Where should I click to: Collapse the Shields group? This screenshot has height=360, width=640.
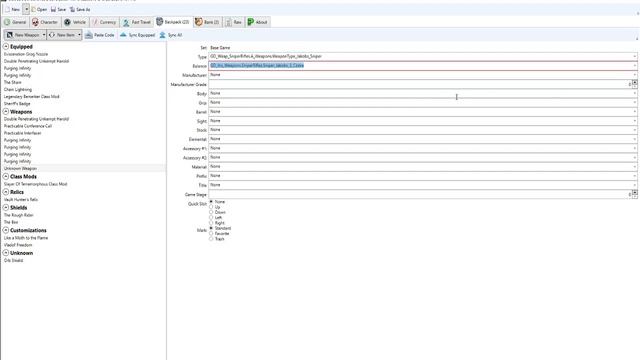point(6,207)
